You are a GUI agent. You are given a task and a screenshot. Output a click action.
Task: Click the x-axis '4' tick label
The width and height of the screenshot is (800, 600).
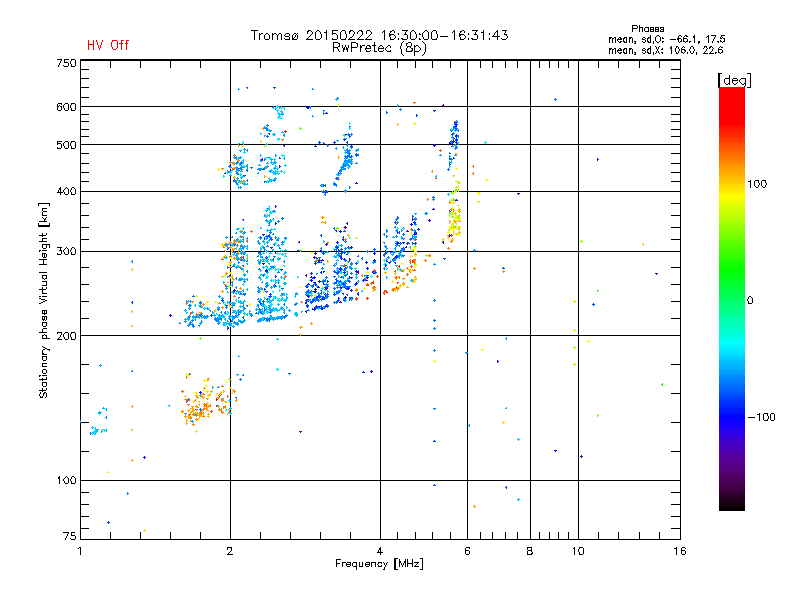point(380,551)
